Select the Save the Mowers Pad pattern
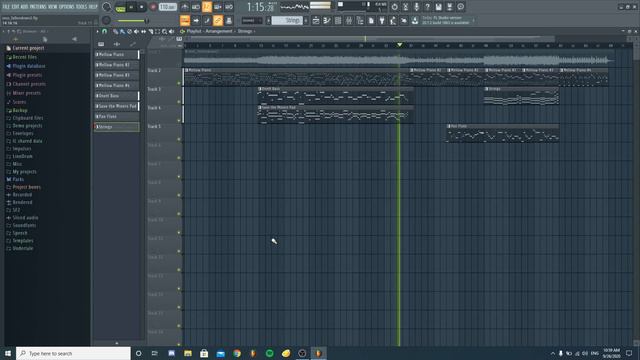 tap(117, 106)
